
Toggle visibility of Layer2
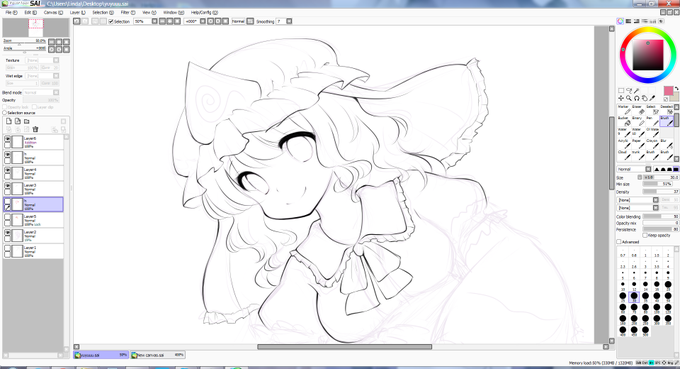7,233
